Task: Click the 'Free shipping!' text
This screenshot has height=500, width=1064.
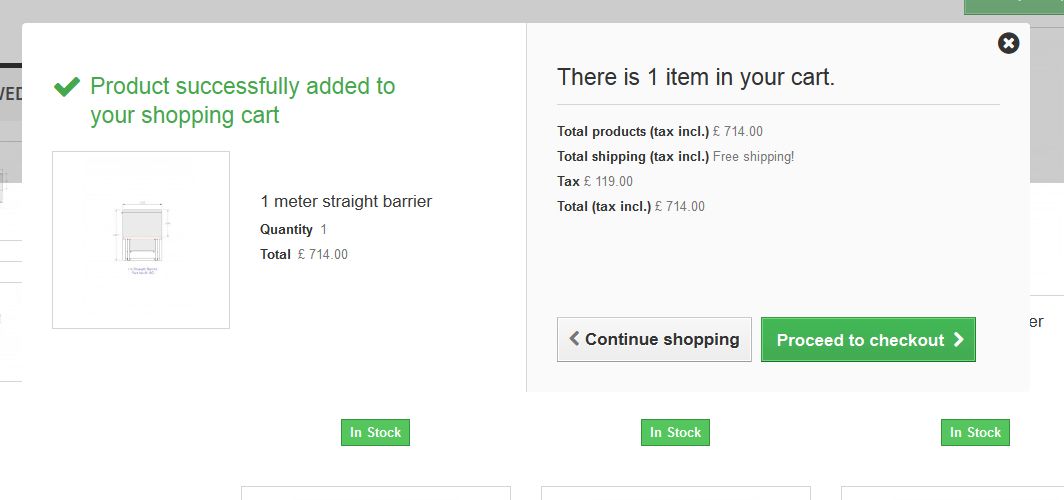Action: tap(753, 157)
